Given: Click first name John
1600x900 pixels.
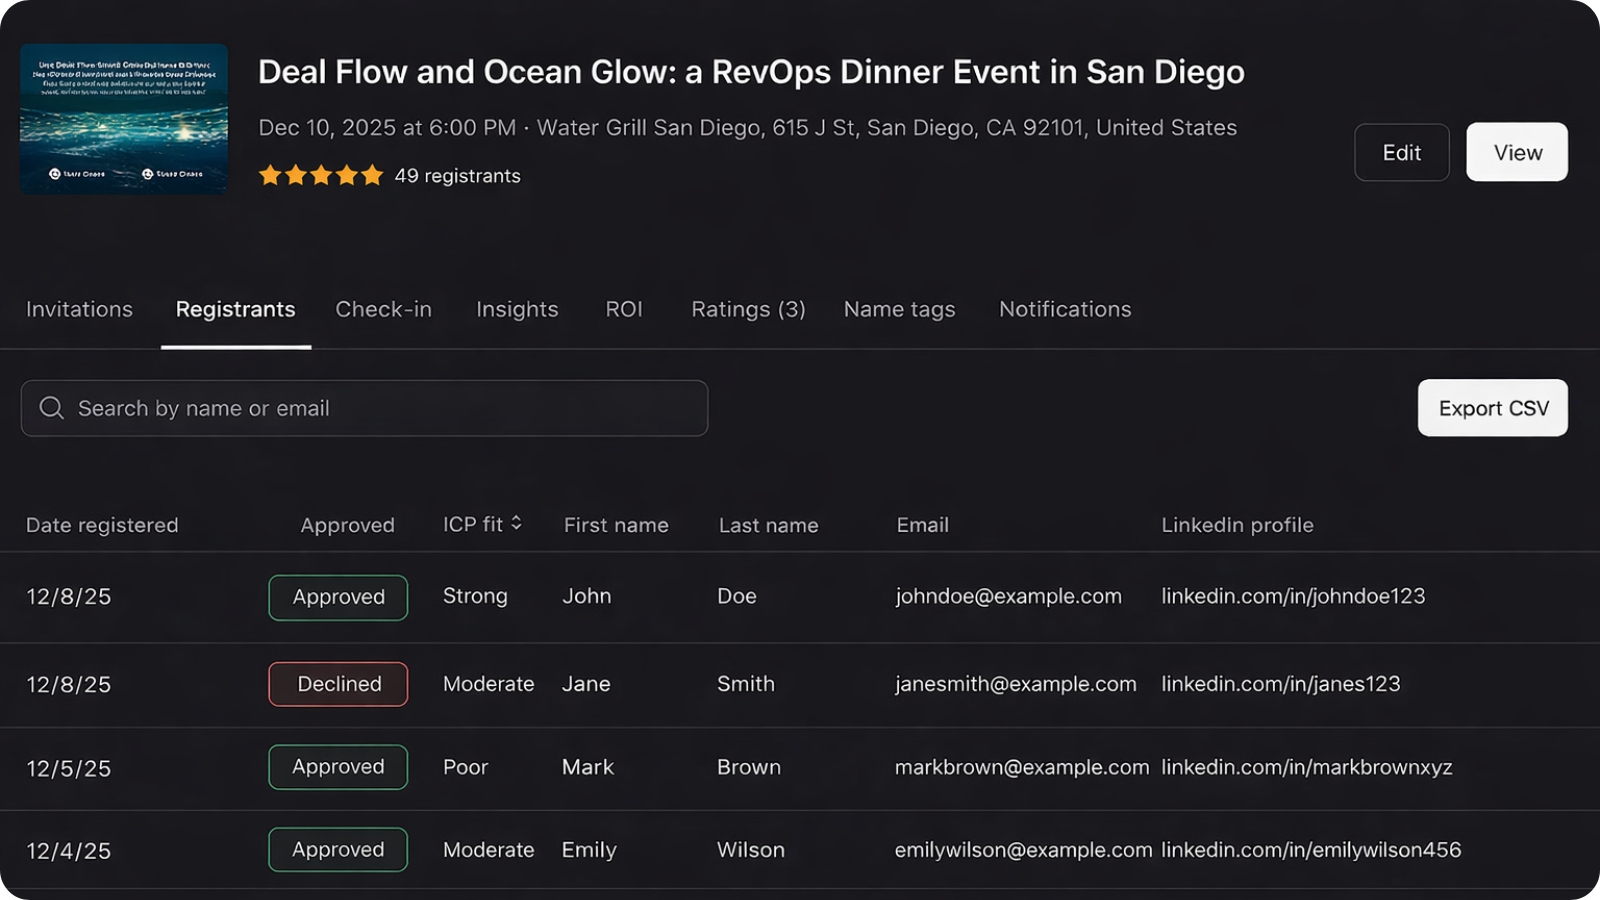Looking at the screenshot, I should (586, 596).
